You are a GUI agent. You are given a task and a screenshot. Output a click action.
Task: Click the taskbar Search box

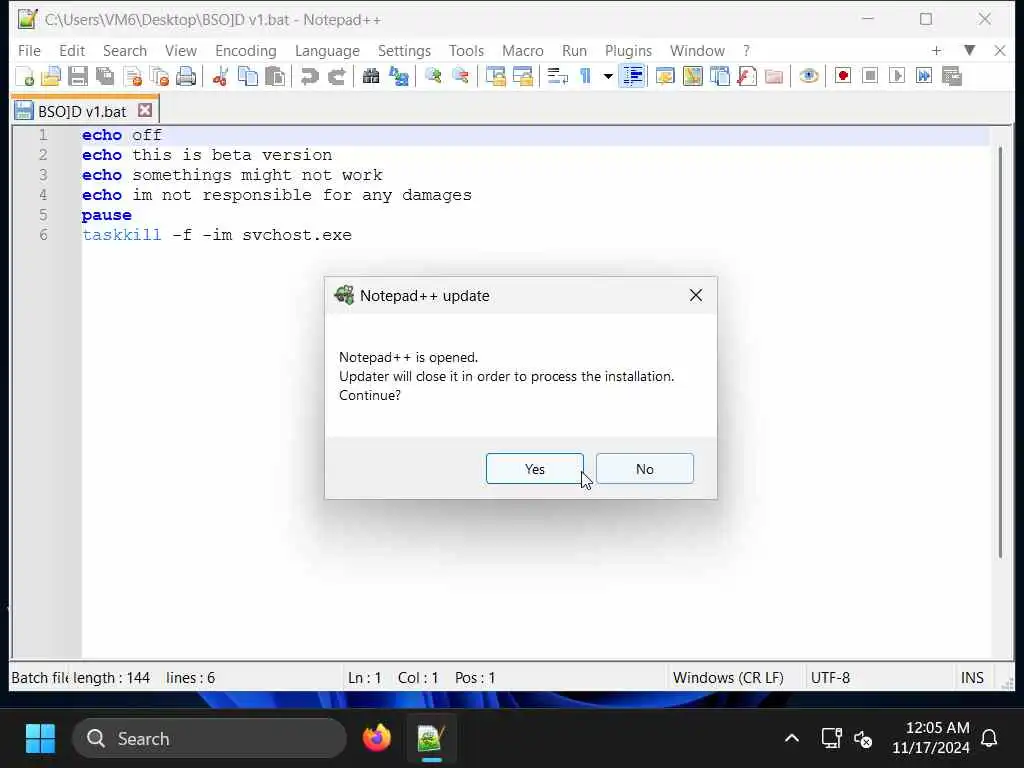pyautogui.click(x=209, y=739)
